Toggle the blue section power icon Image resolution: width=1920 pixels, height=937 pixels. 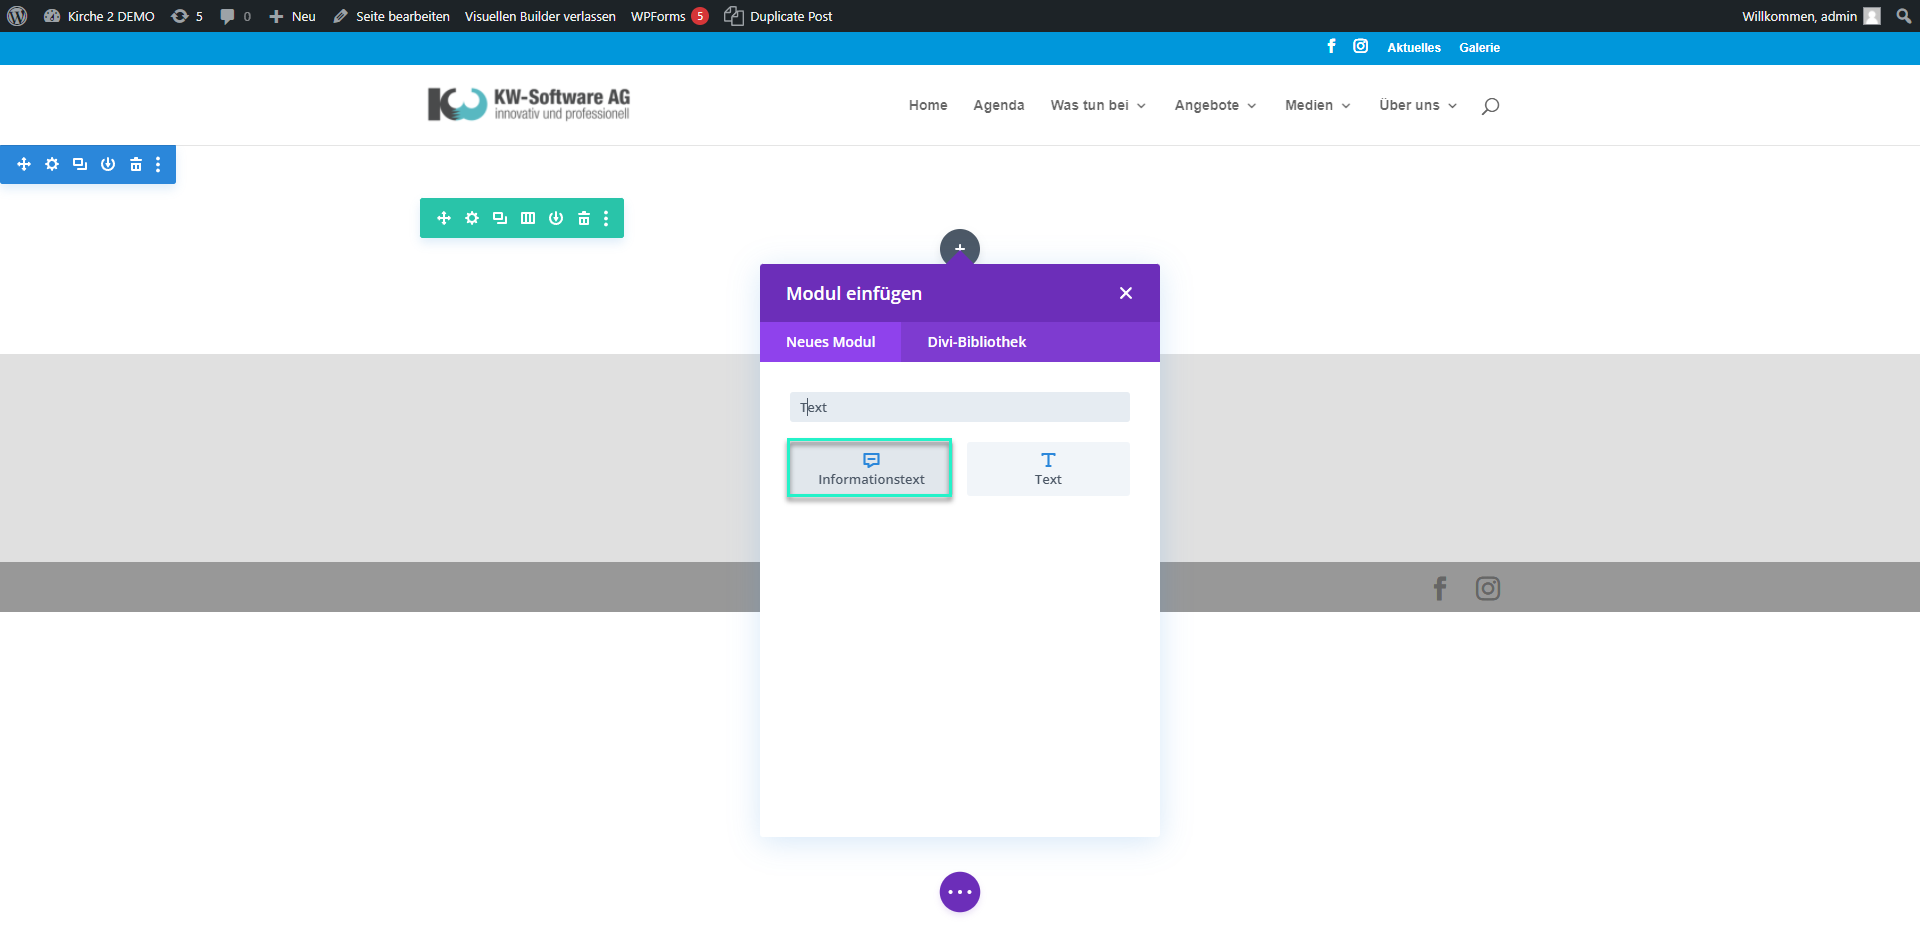click(x=108, y=164)
